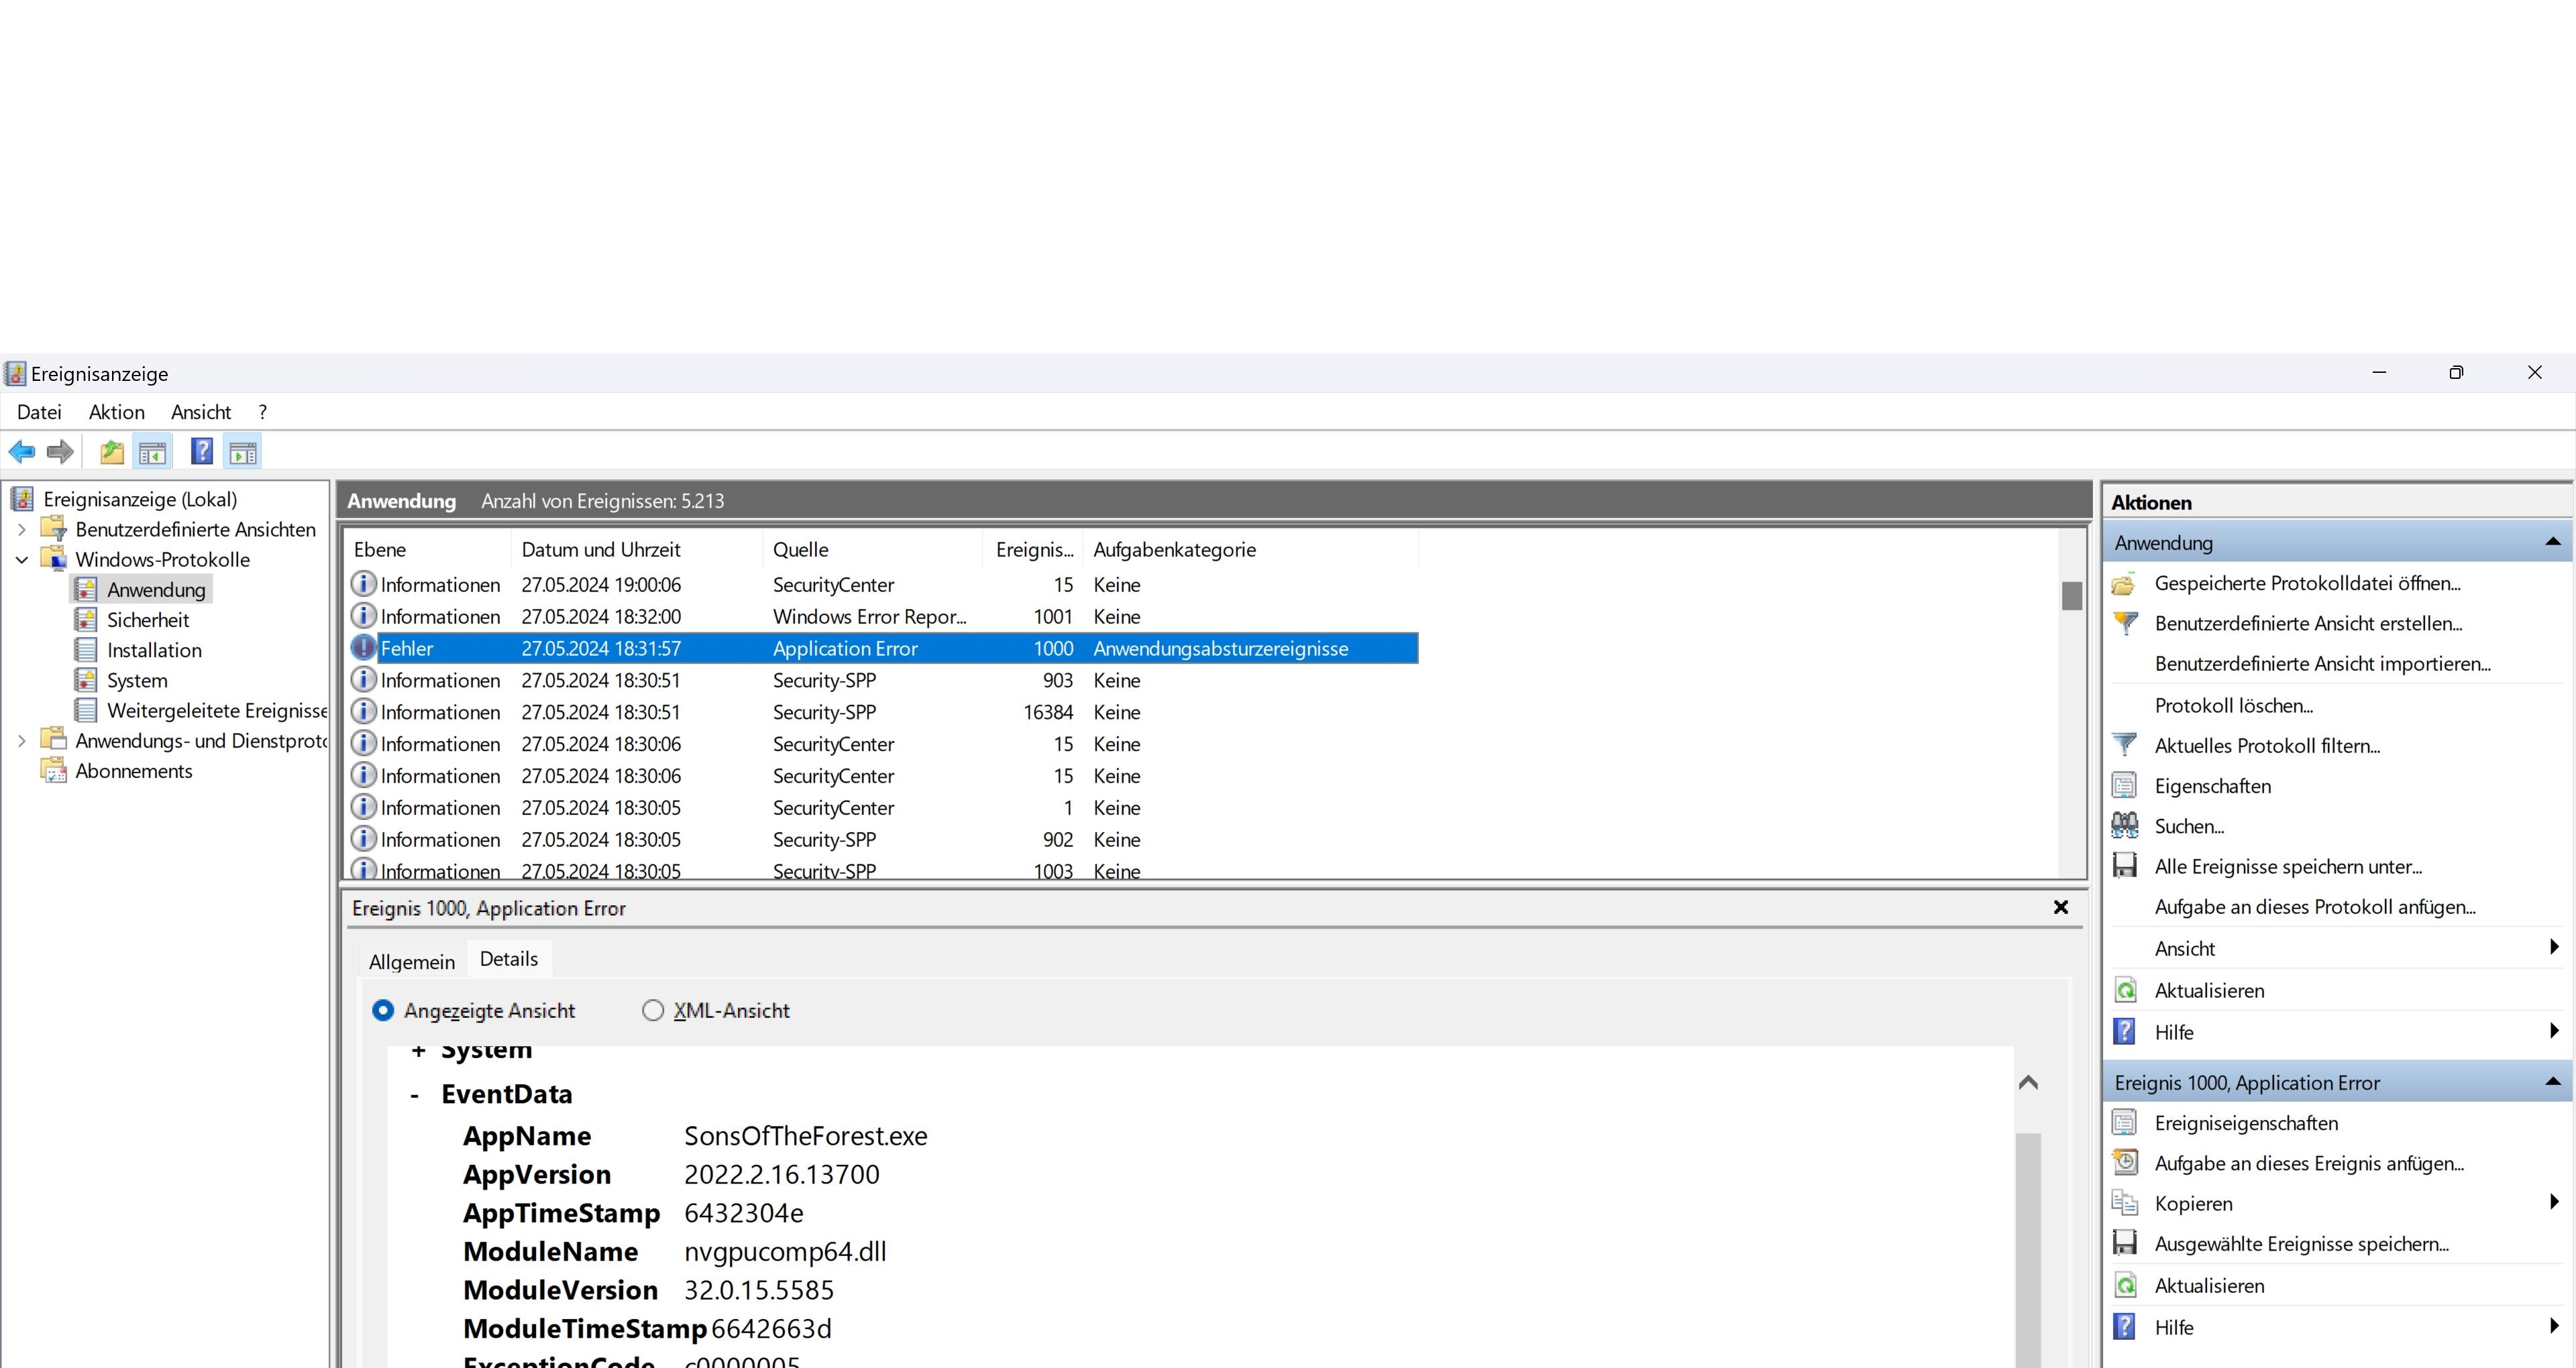The height and width of the screenshot is (1368, 2576).
Task: Click the event list vertical scrollbar thumb
Action: pos(2071,596)
